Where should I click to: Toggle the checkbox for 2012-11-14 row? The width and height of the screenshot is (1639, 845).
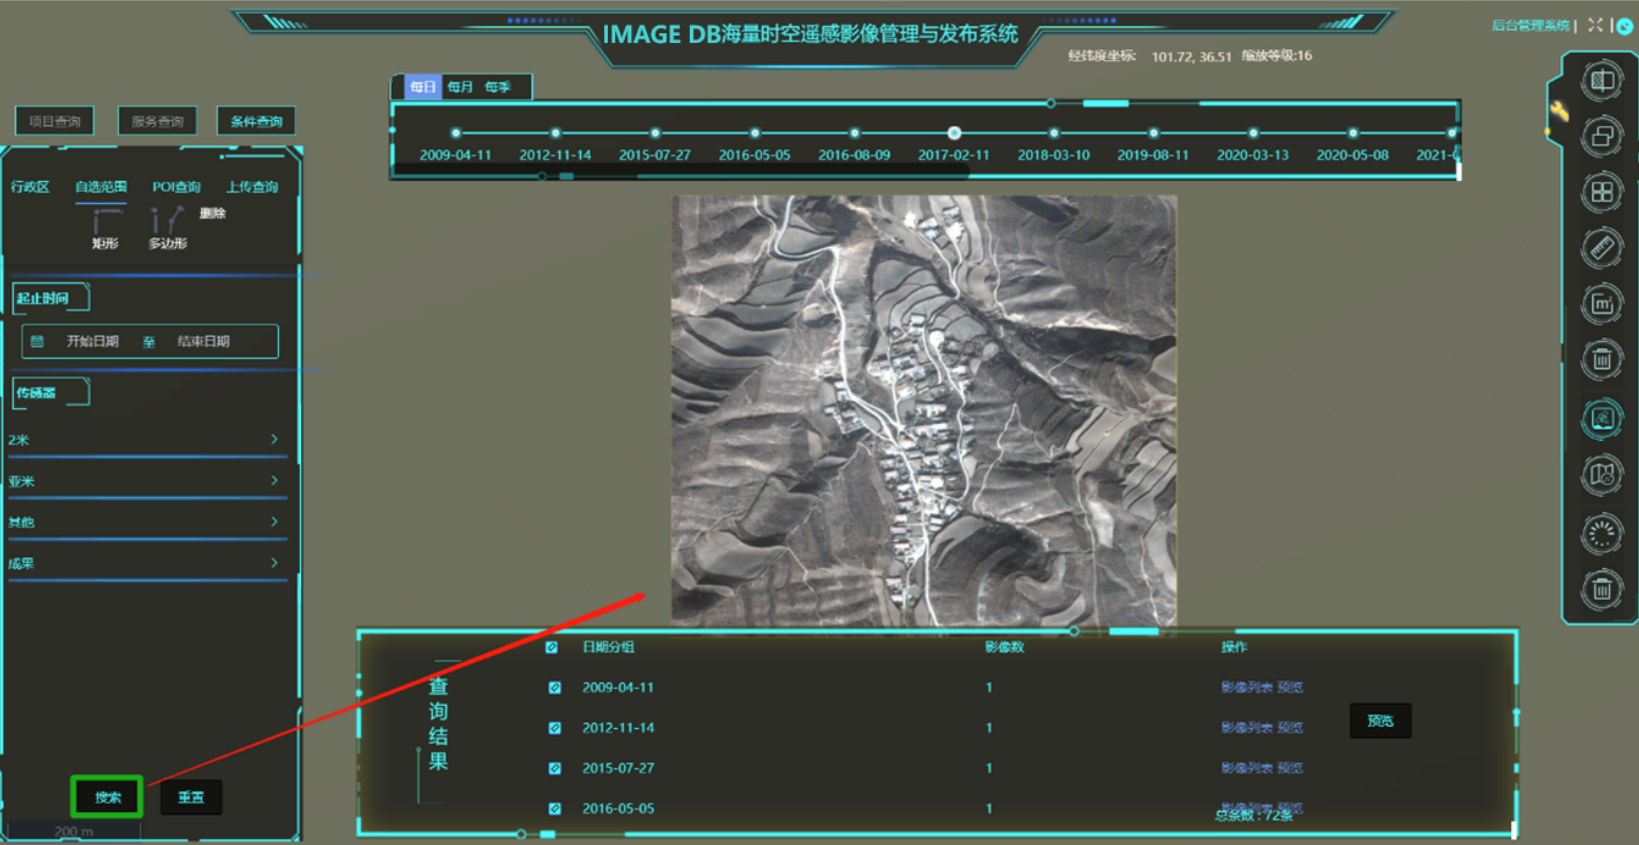tap(555, 728)
